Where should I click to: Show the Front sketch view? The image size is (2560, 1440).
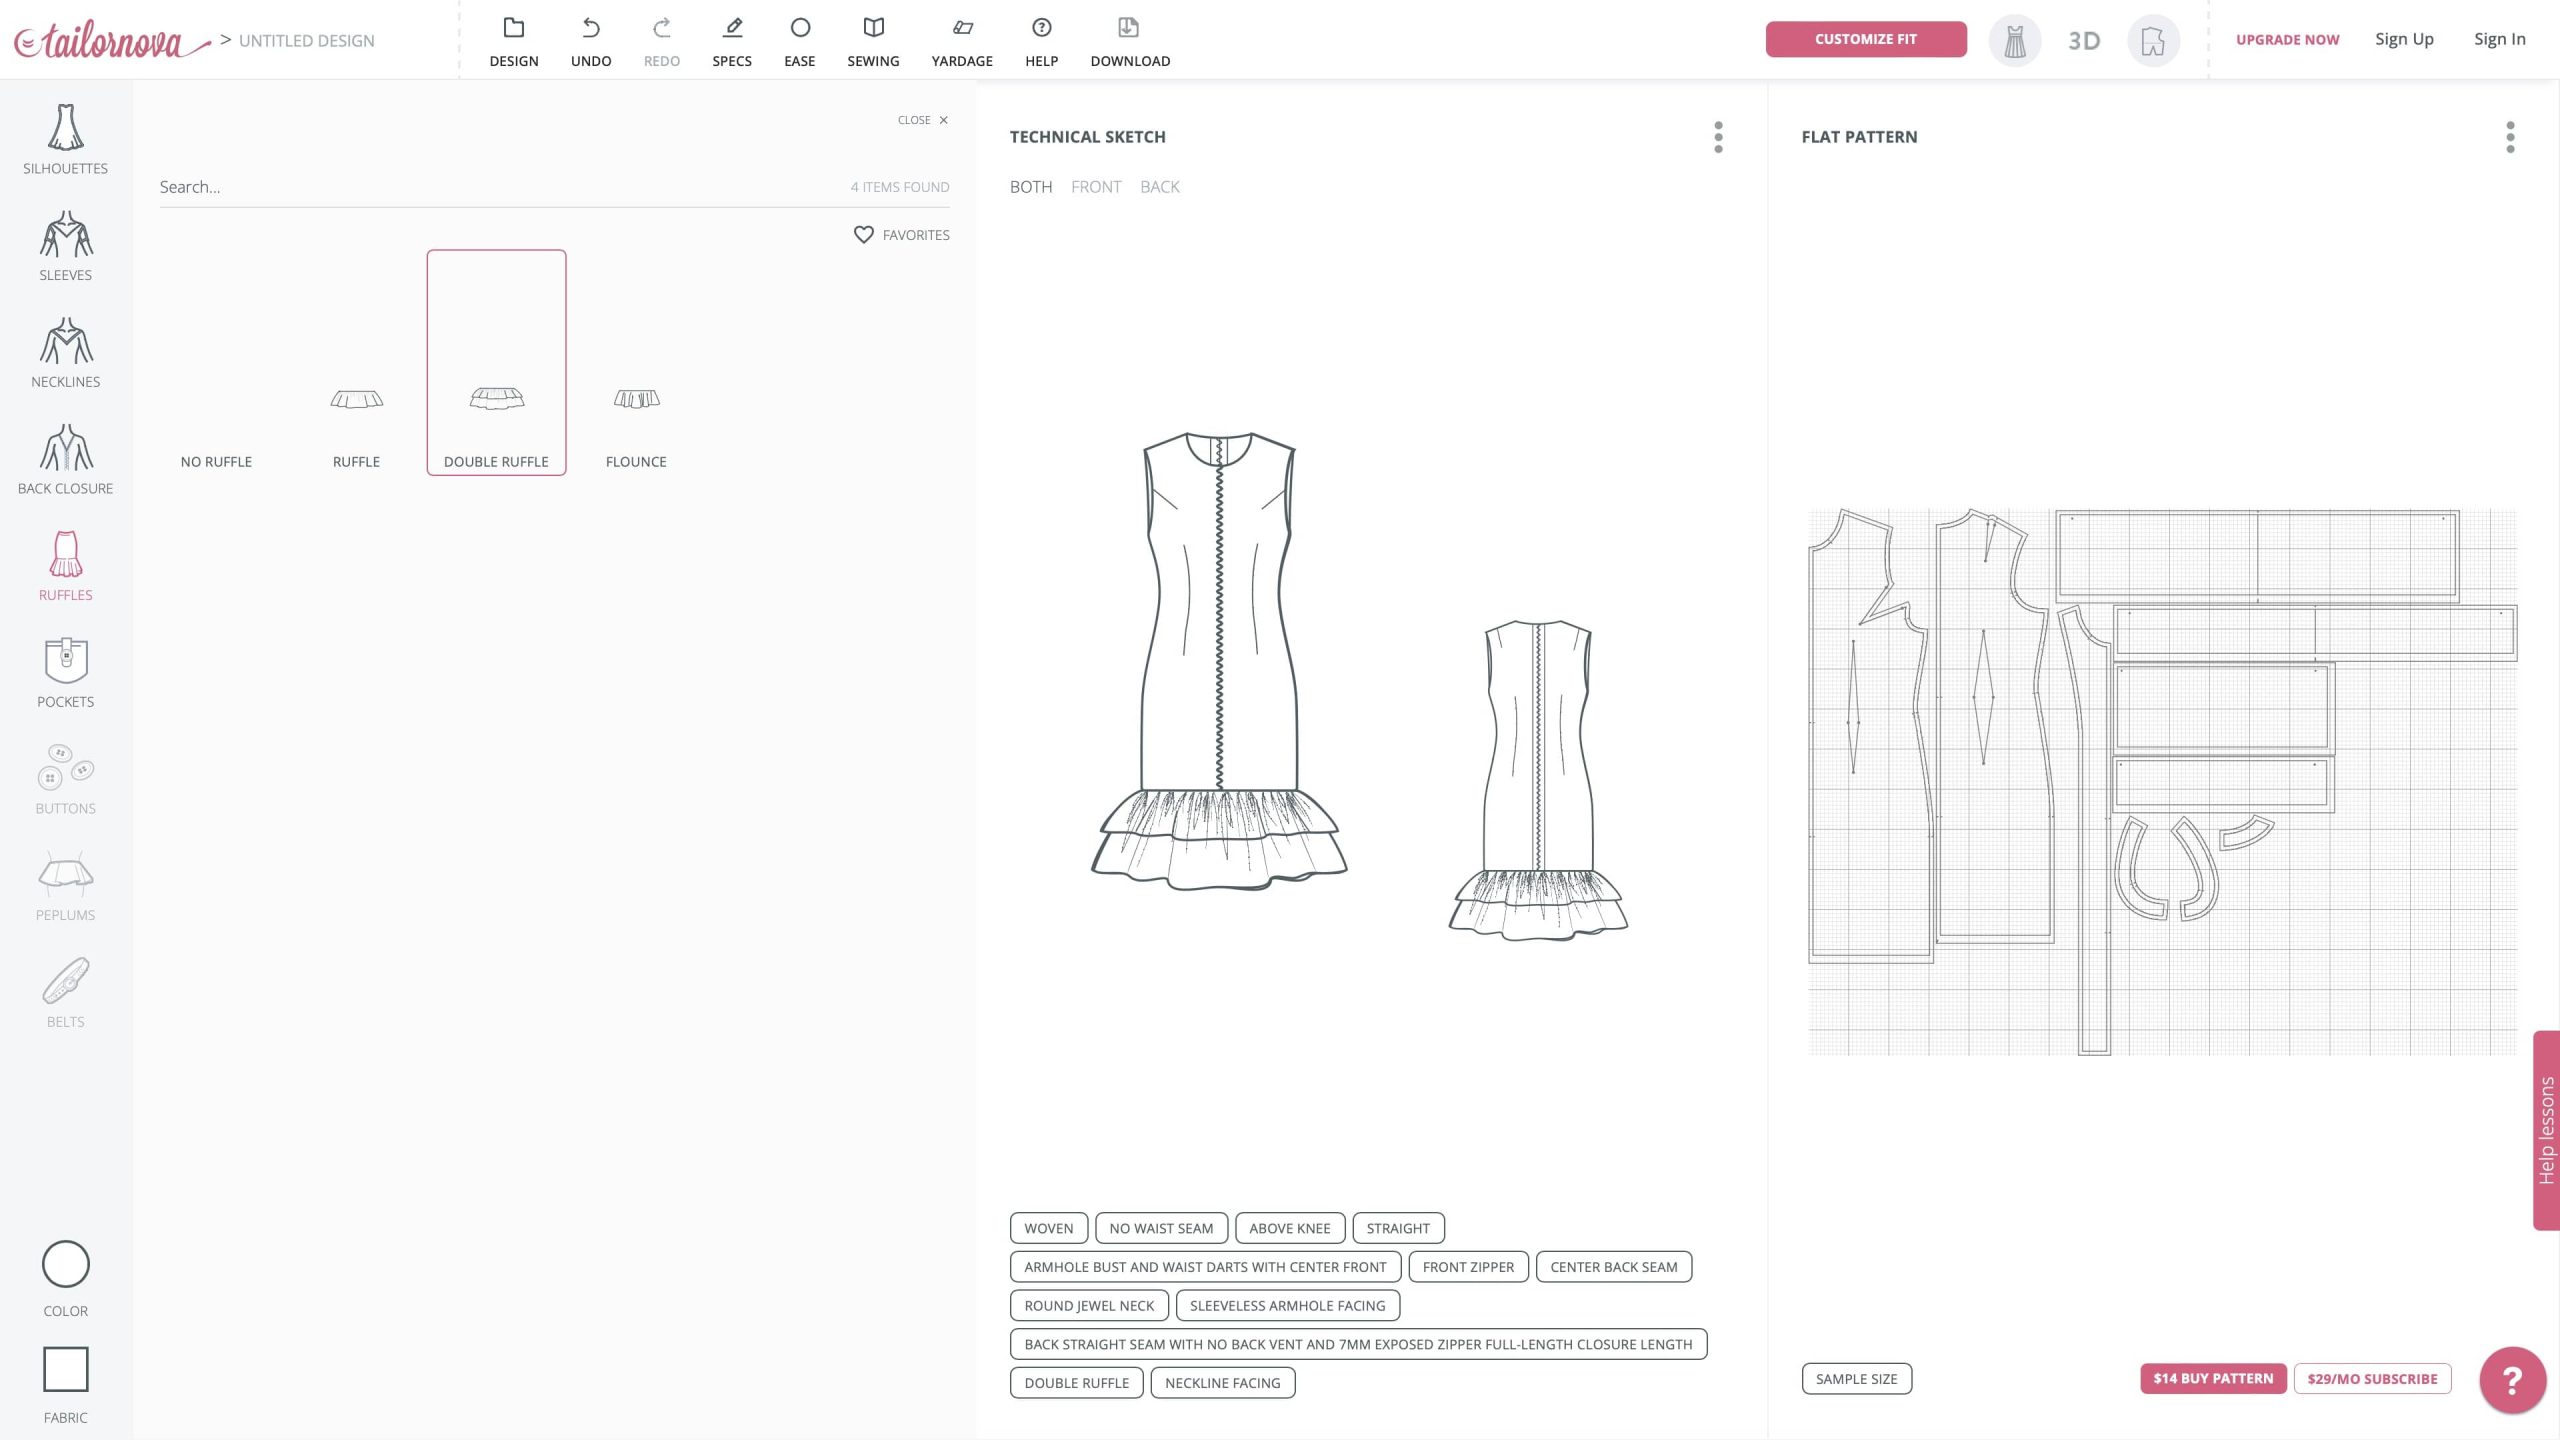coord(1095,187)
